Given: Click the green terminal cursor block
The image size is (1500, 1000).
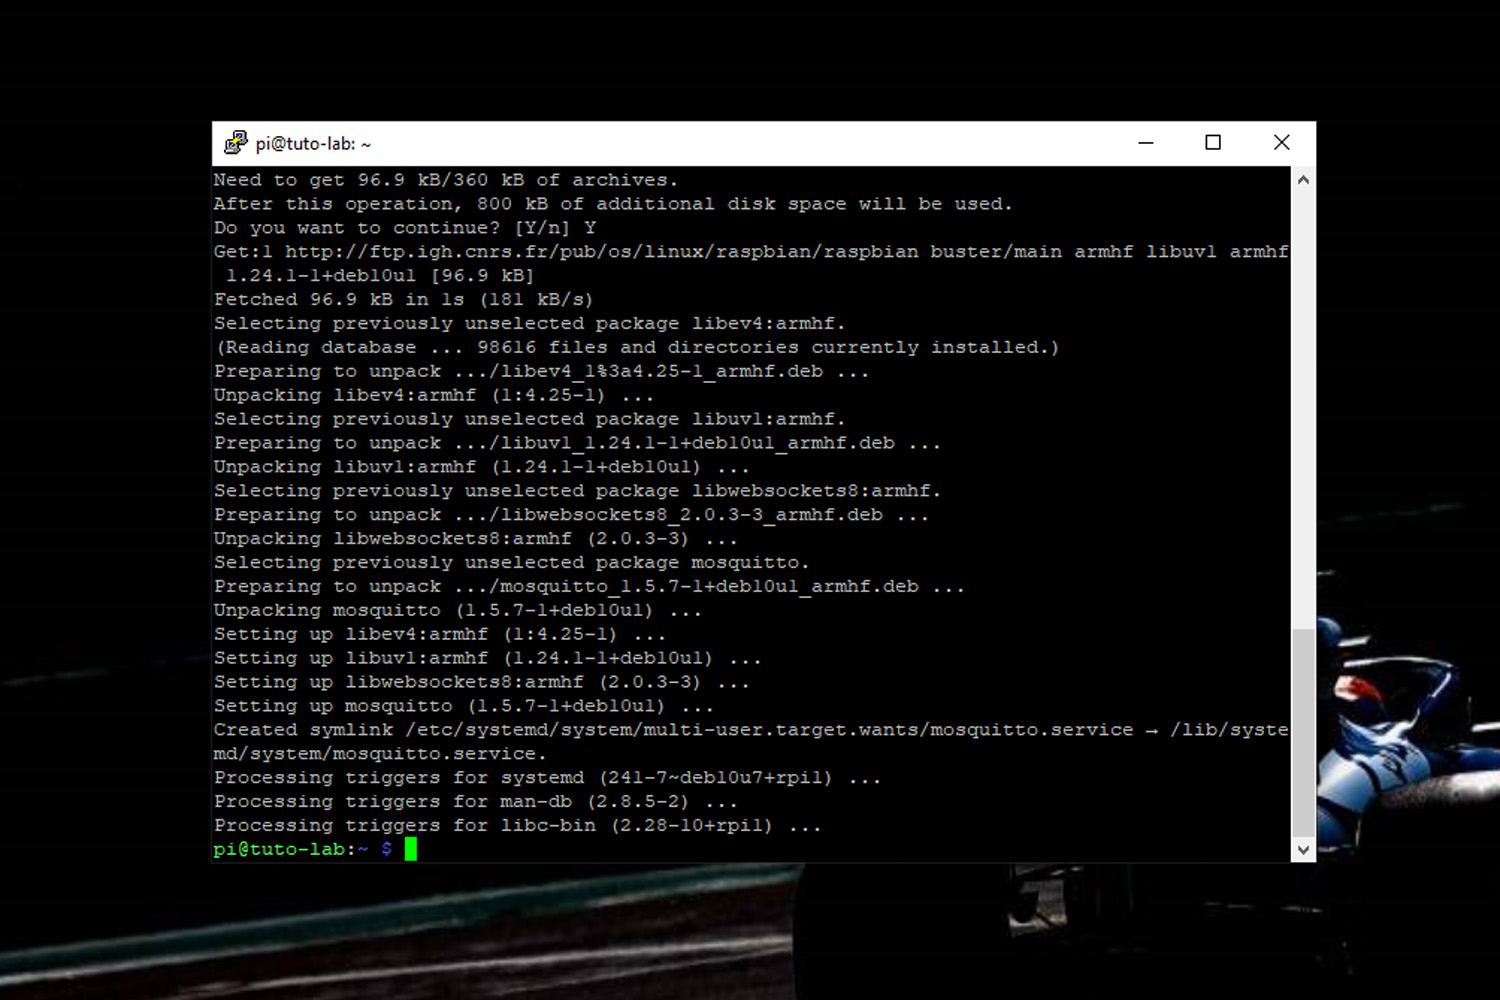Looking at the screenshot, I should [410, 849].
